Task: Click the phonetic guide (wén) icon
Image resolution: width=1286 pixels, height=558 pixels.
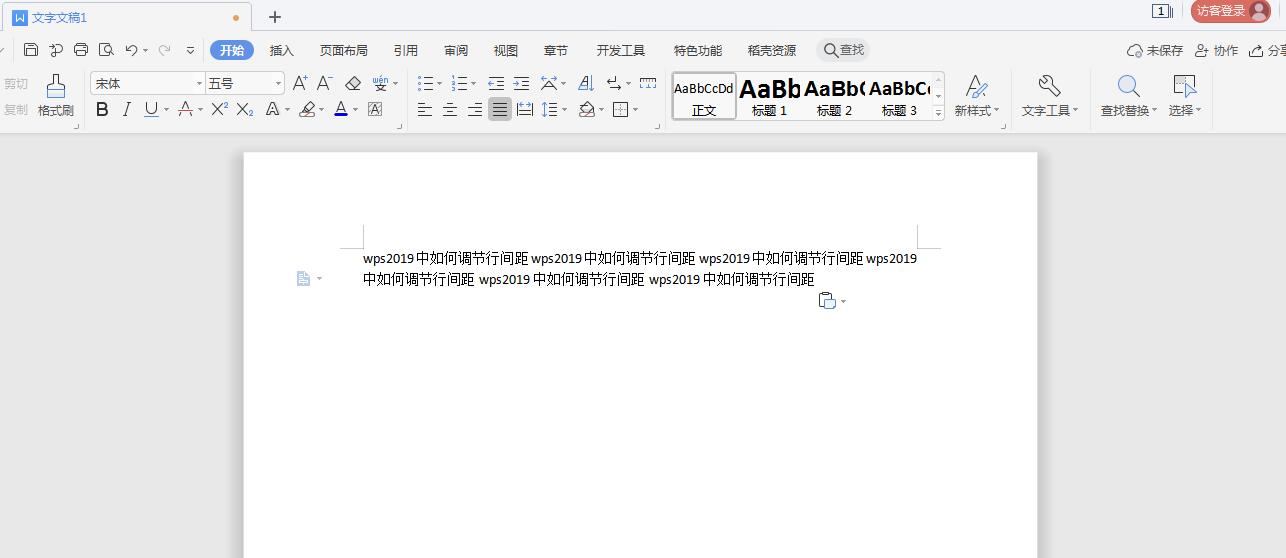Action: (x=380, y=83)
